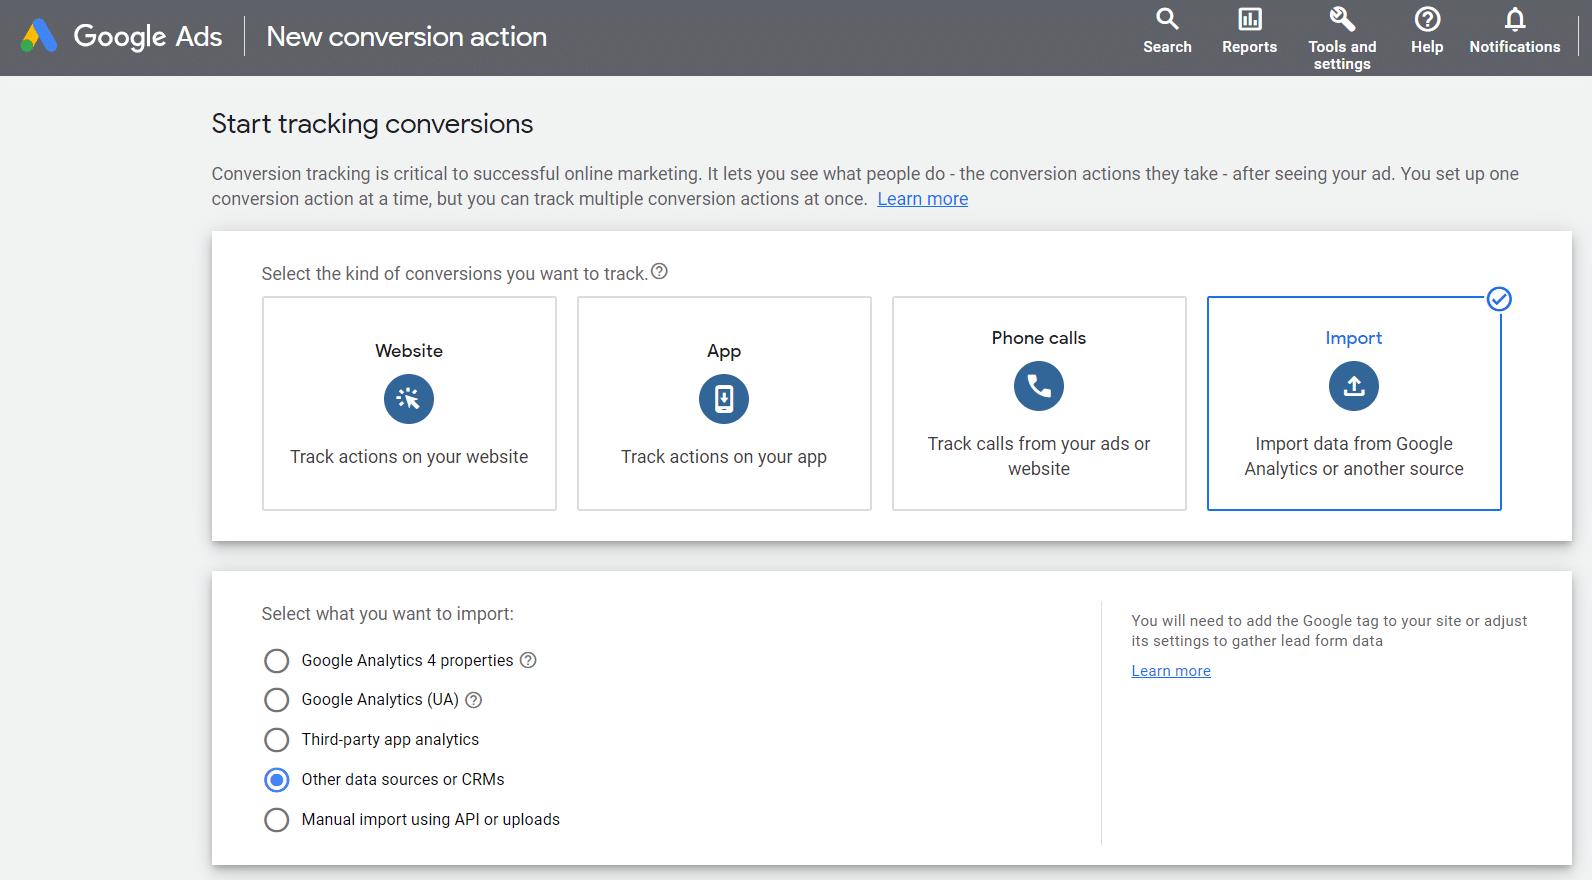Viewport: 1592px width, 880px height.
Task: Click the Google Ads logo icon
Action: click(x=39, y=36)
